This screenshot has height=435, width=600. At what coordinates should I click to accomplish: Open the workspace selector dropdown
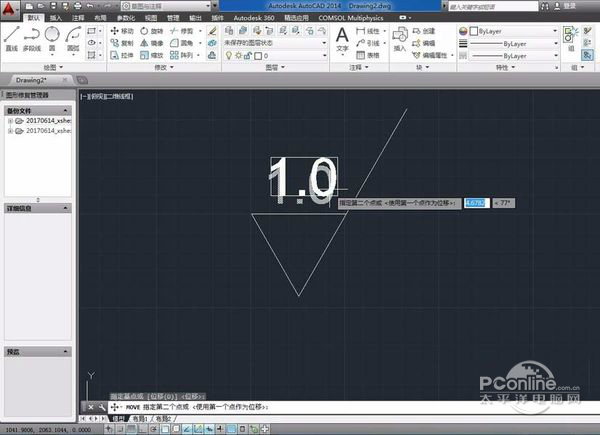tap(166, 6)
